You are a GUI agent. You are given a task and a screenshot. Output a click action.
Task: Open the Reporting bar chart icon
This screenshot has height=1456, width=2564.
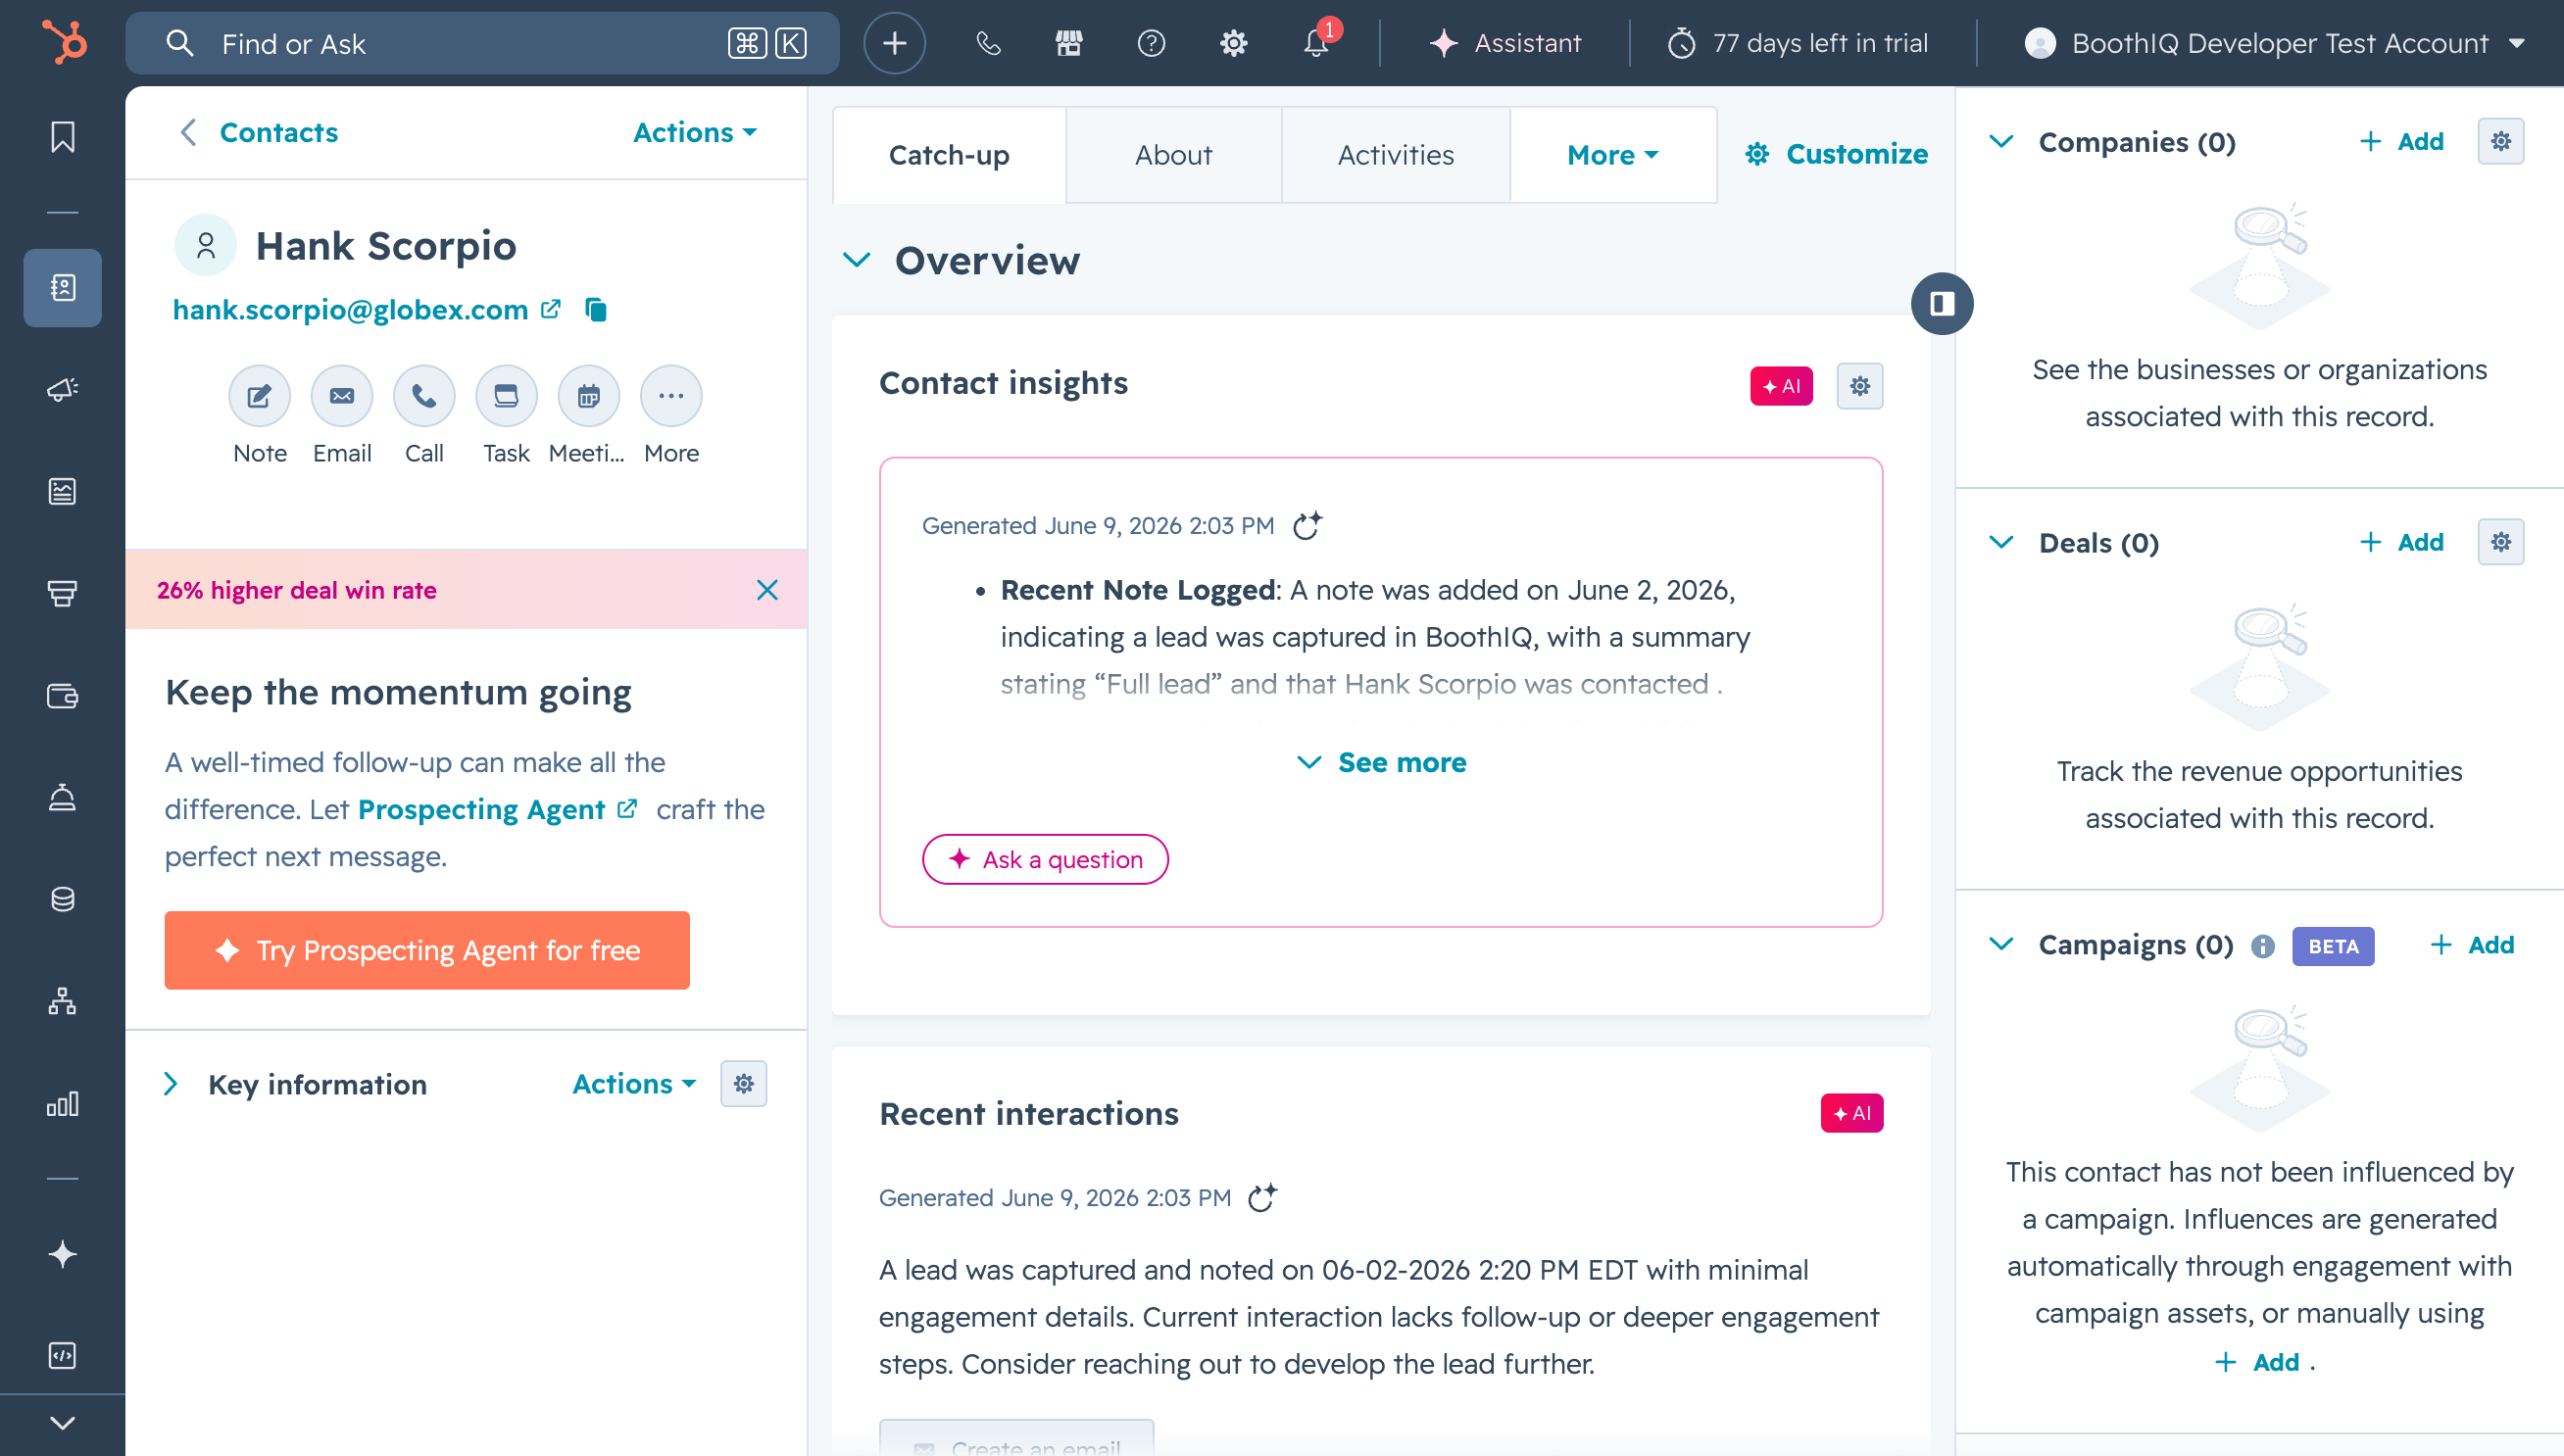pos(63,1103)
